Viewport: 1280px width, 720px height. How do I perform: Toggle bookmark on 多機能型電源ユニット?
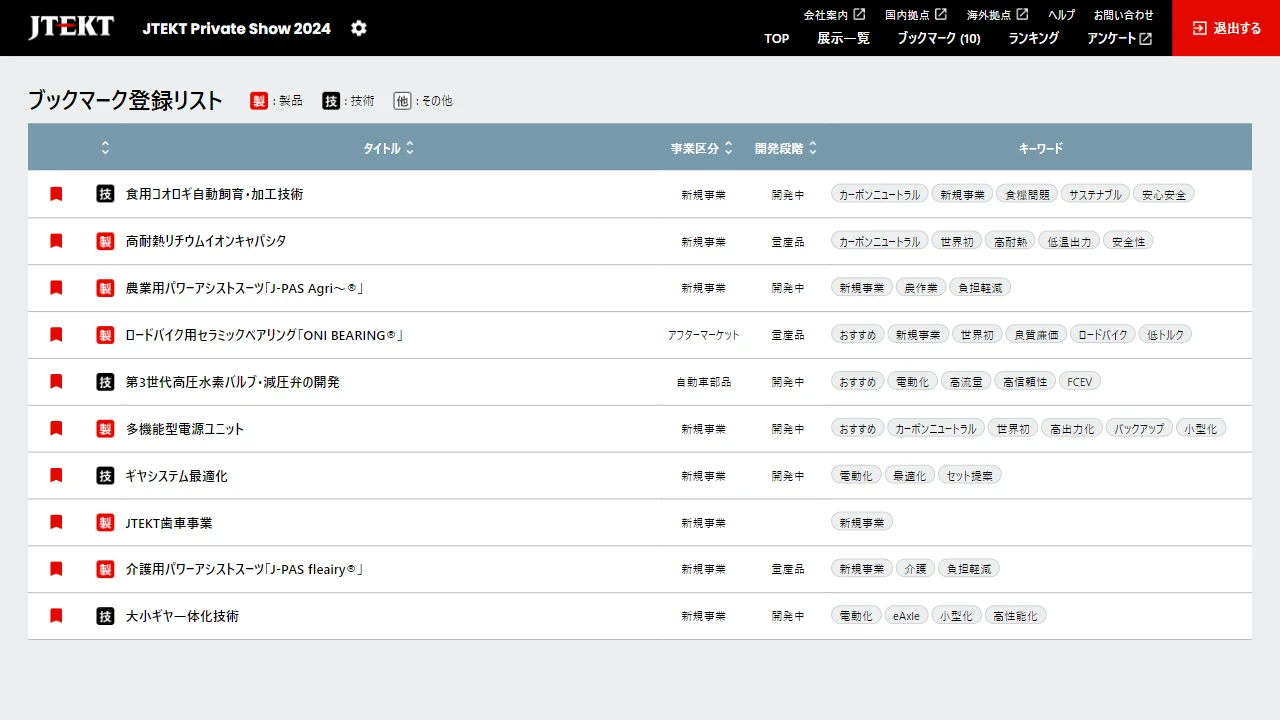tap(56, 429)
